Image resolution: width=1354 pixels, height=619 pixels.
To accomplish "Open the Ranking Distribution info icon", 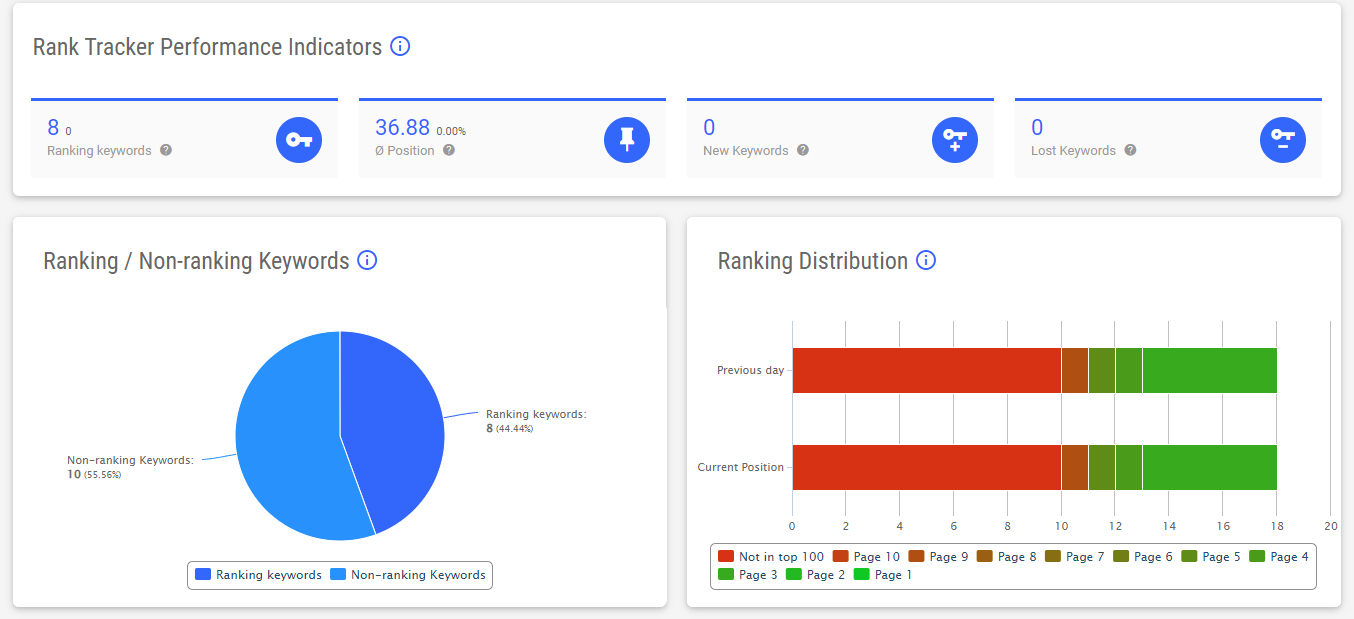I will click(926, 261).
